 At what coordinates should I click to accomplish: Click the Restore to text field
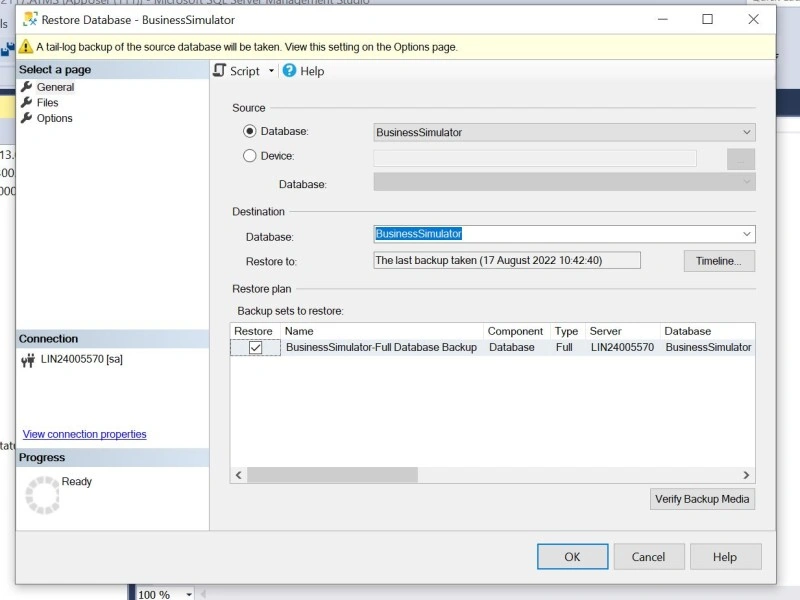(x=507, y=260)
